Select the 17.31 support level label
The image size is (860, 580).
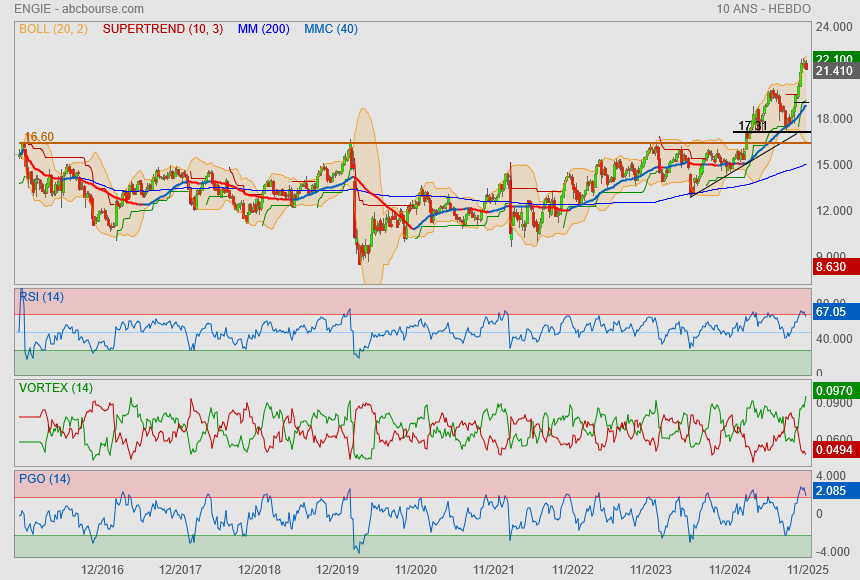(x=752, y=126)
